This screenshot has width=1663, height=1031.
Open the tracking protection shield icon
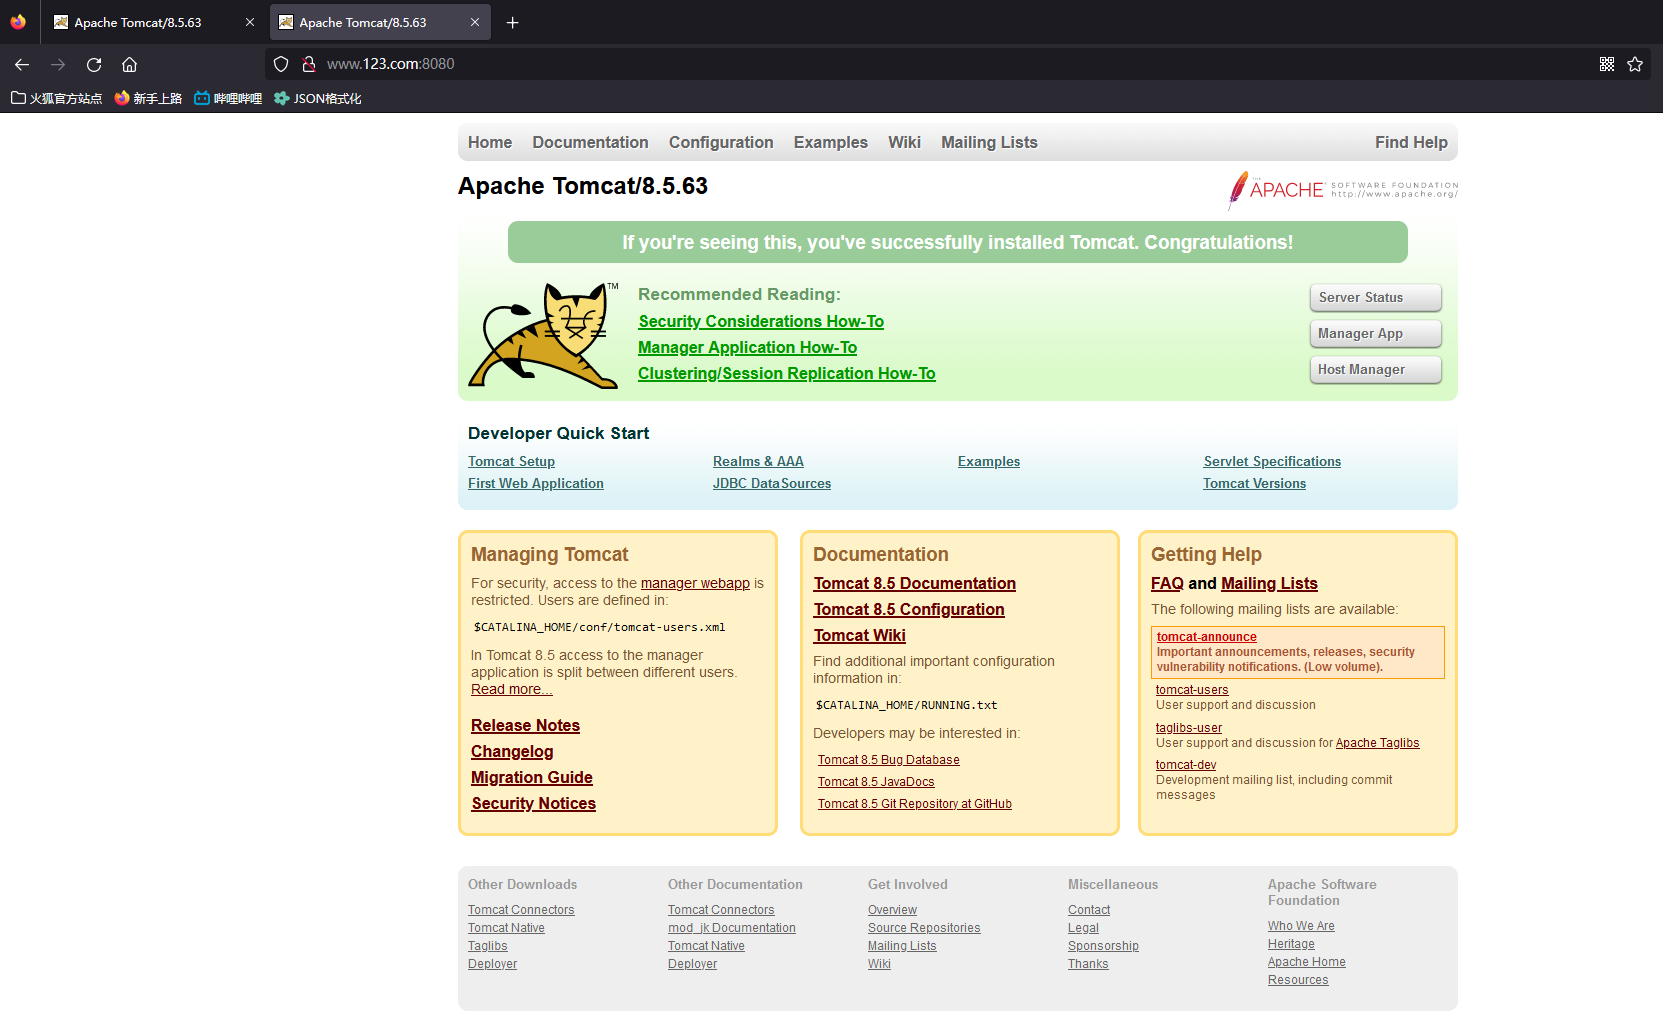pos(281,64)
